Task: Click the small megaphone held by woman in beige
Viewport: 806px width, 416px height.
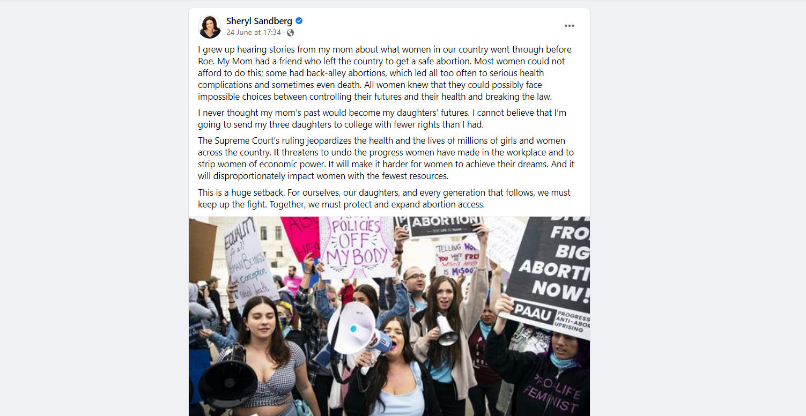Action: coord(446,330)
